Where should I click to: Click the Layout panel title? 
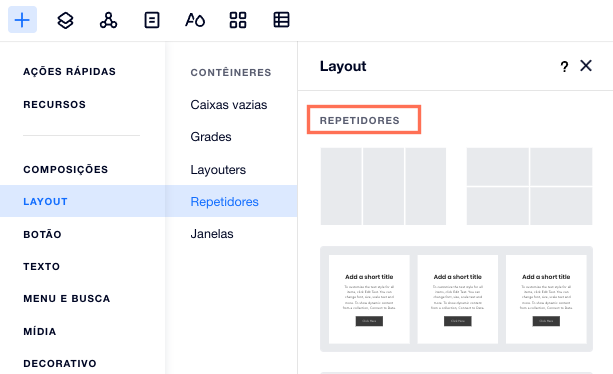(343, 66)
